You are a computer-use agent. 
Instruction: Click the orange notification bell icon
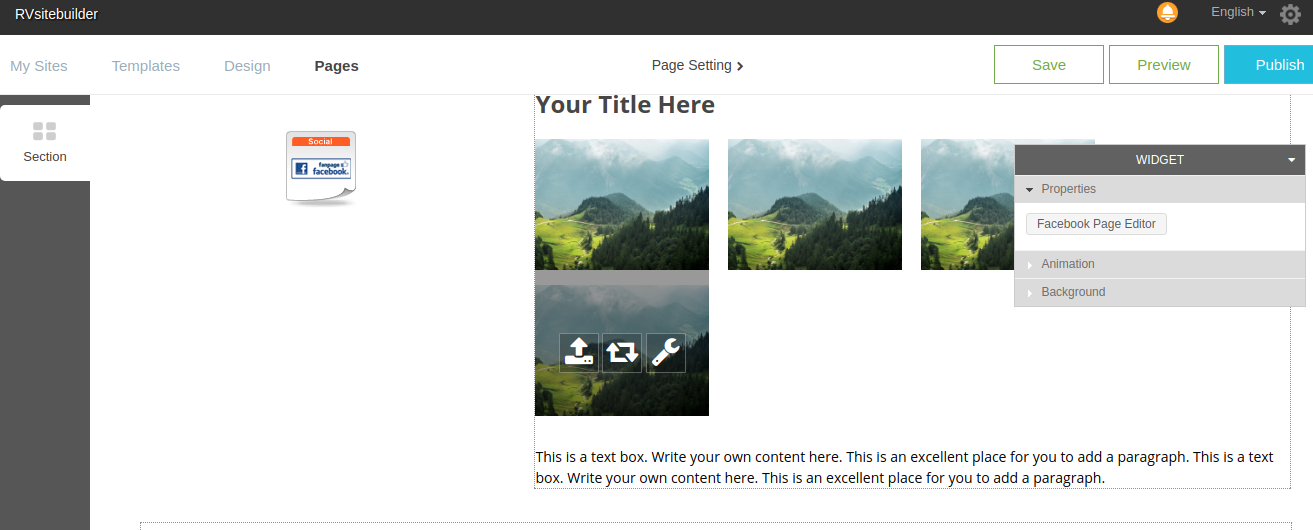(x=1167, y=13)
